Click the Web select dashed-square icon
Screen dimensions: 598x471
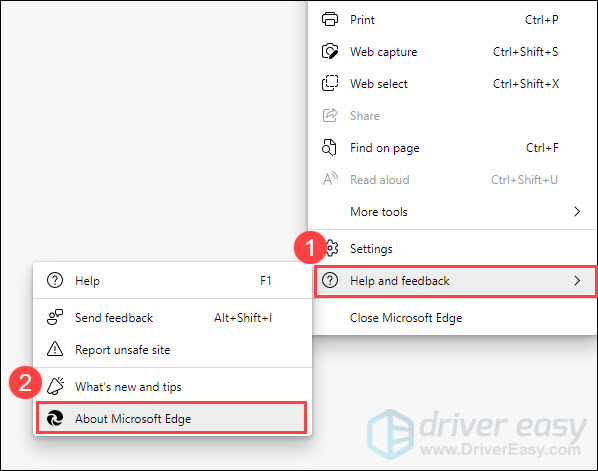(x=330, y=83)
